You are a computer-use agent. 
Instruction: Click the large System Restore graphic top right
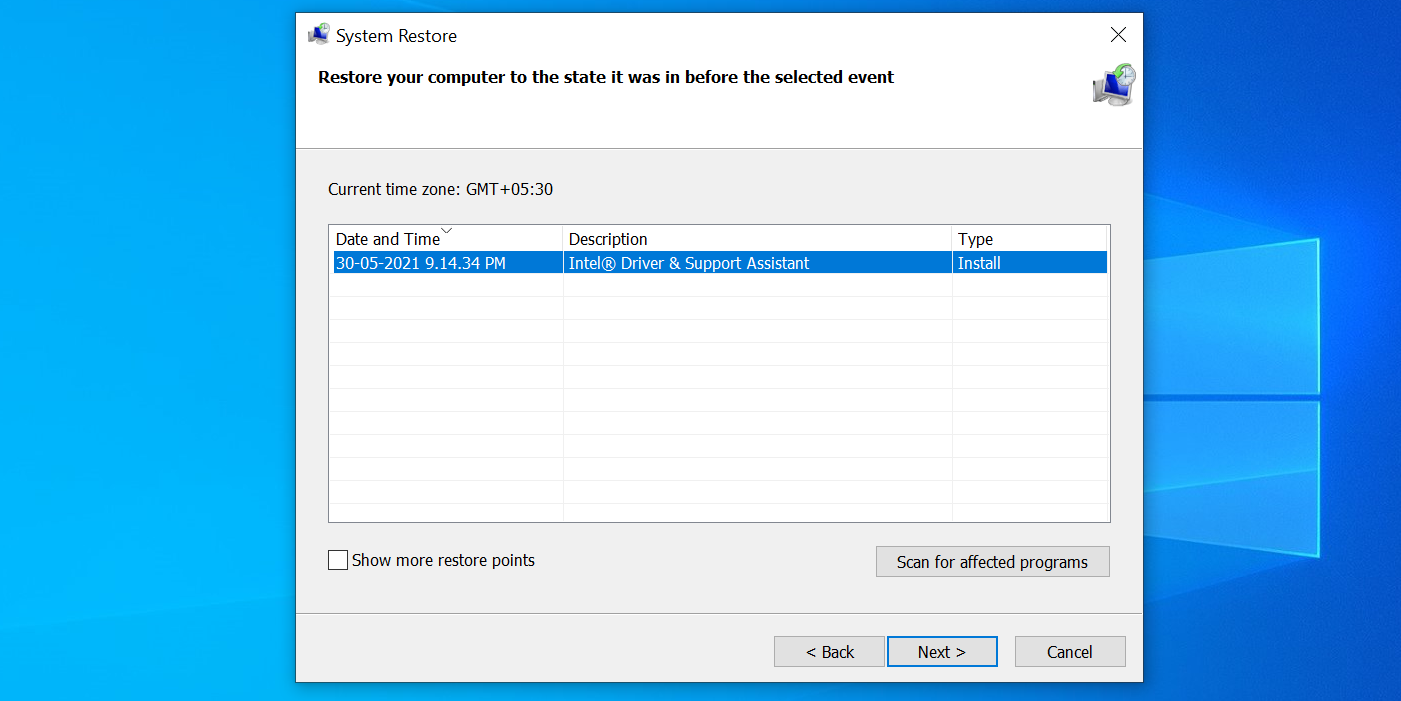[x=1112, y=85]
